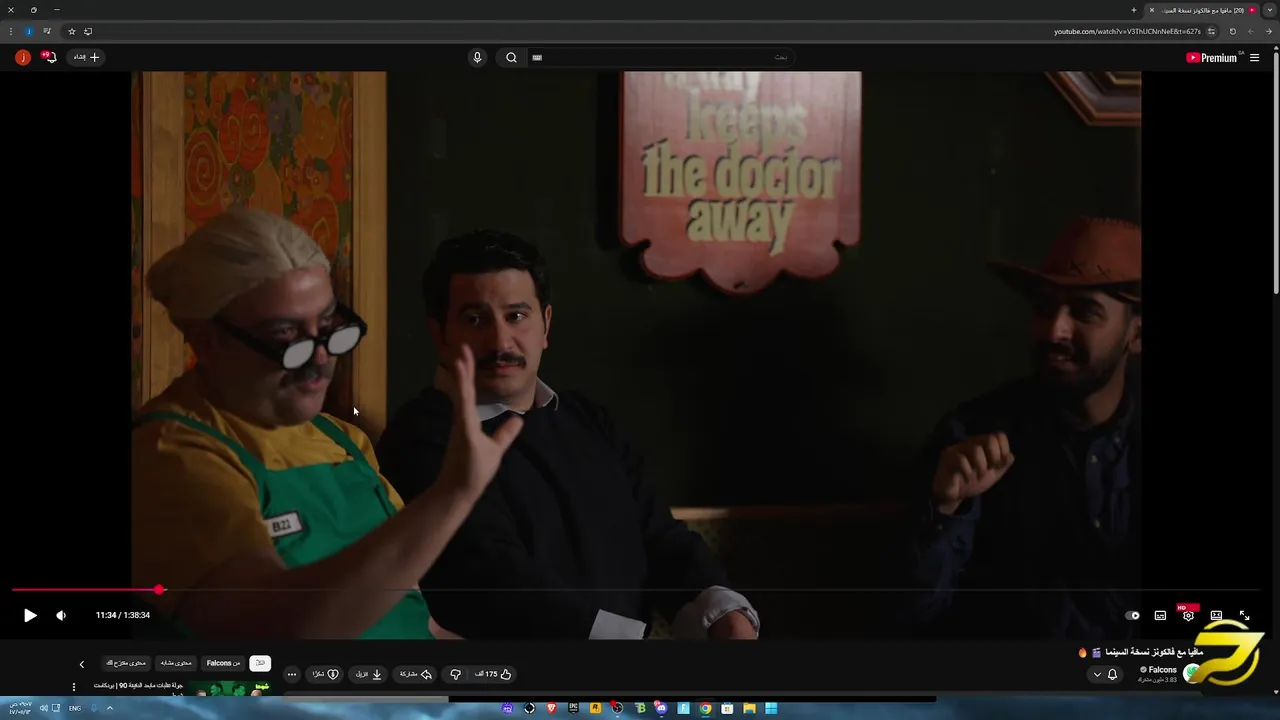Open new browser tab
The height and width of the screenshot is (720, 1280).
pyautogui.click(x=1134, y=10)
